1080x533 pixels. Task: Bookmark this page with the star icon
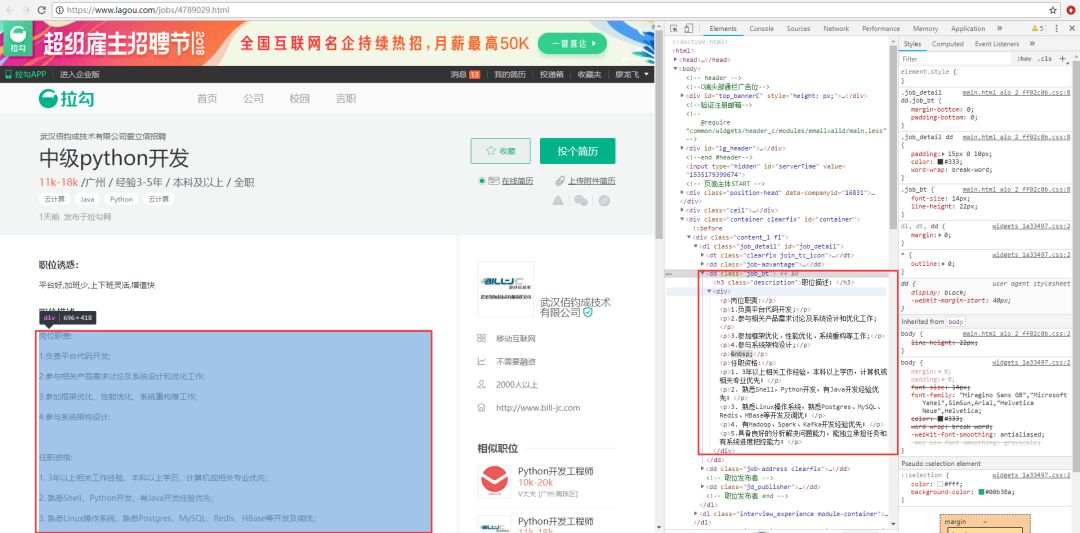(x=1052, y=10)
